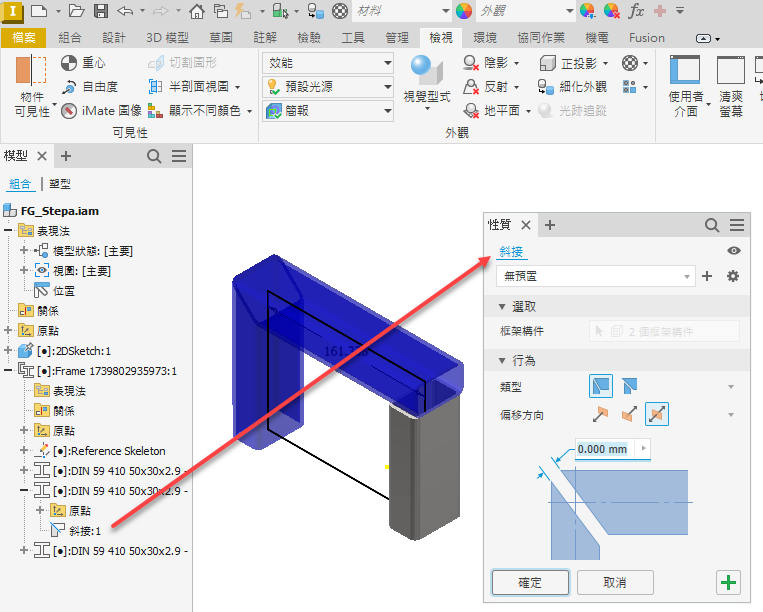Go to Home view with house icon
The image size is (763, 612).
[197, 11]
